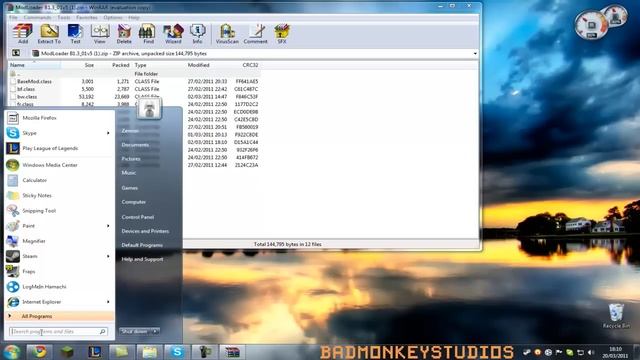Click the Comment toolbar icon
The image size is (640, 360).
click(256, 33)
